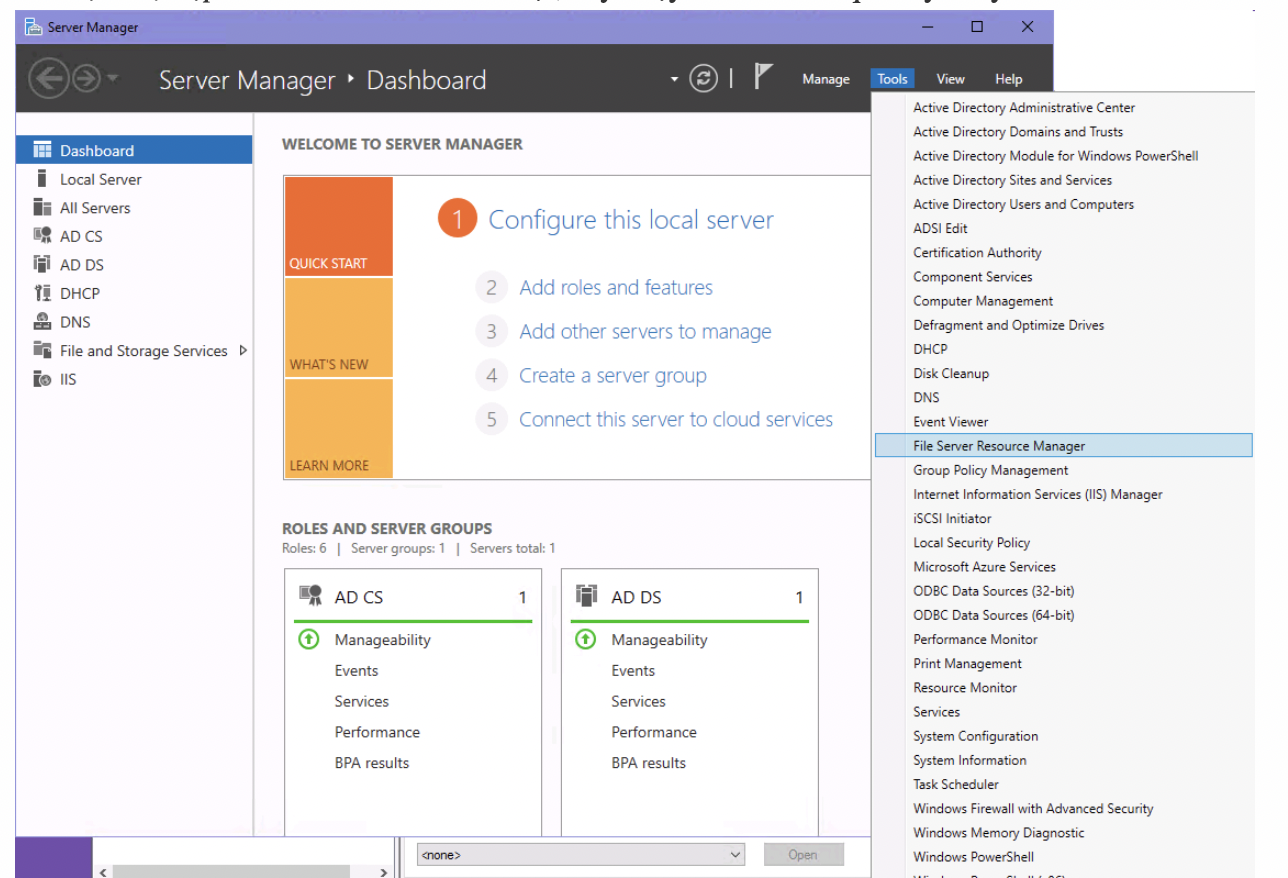Click the All Servers icon
The width and height of the screenshot is (1288, 878).
coord(42,207)
